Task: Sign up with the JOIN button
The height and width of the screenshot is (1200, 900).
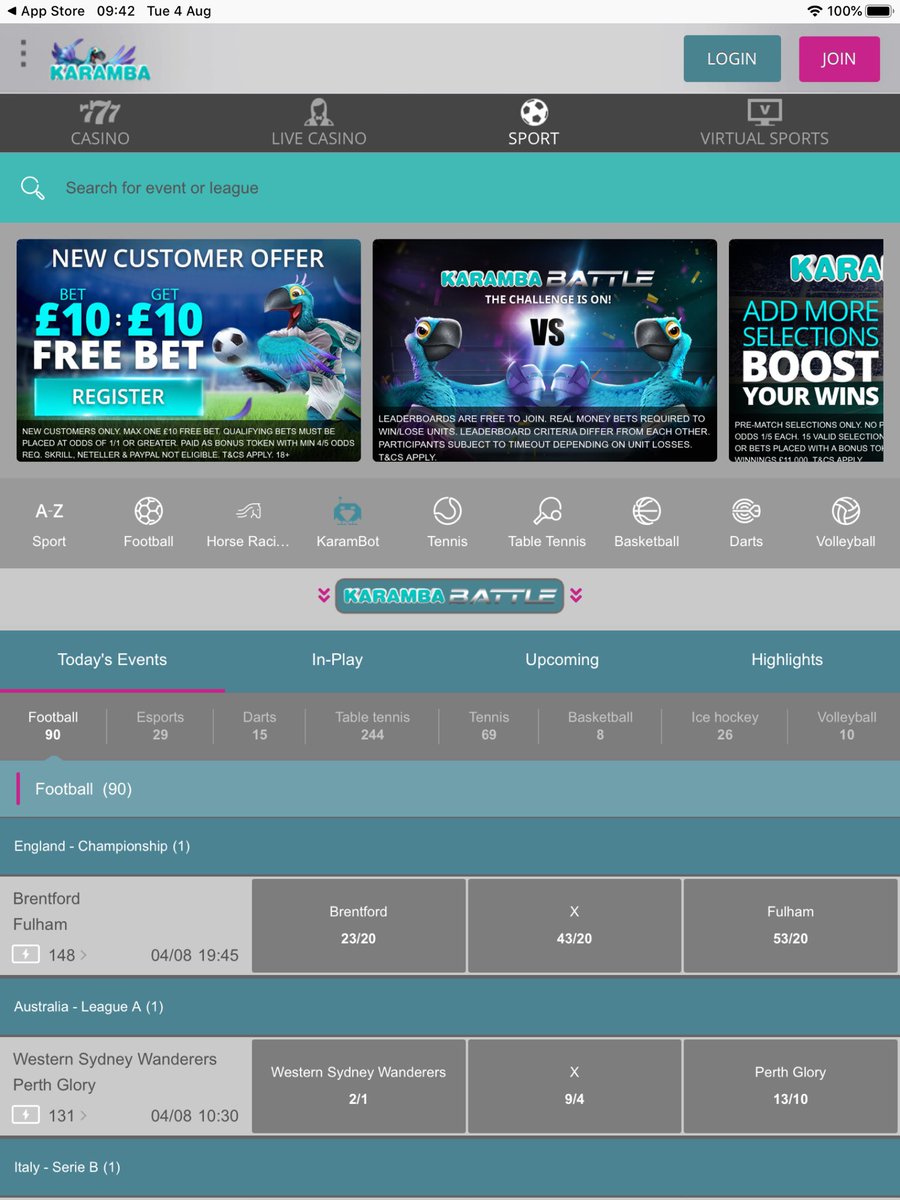Action: tap(839, 59)
